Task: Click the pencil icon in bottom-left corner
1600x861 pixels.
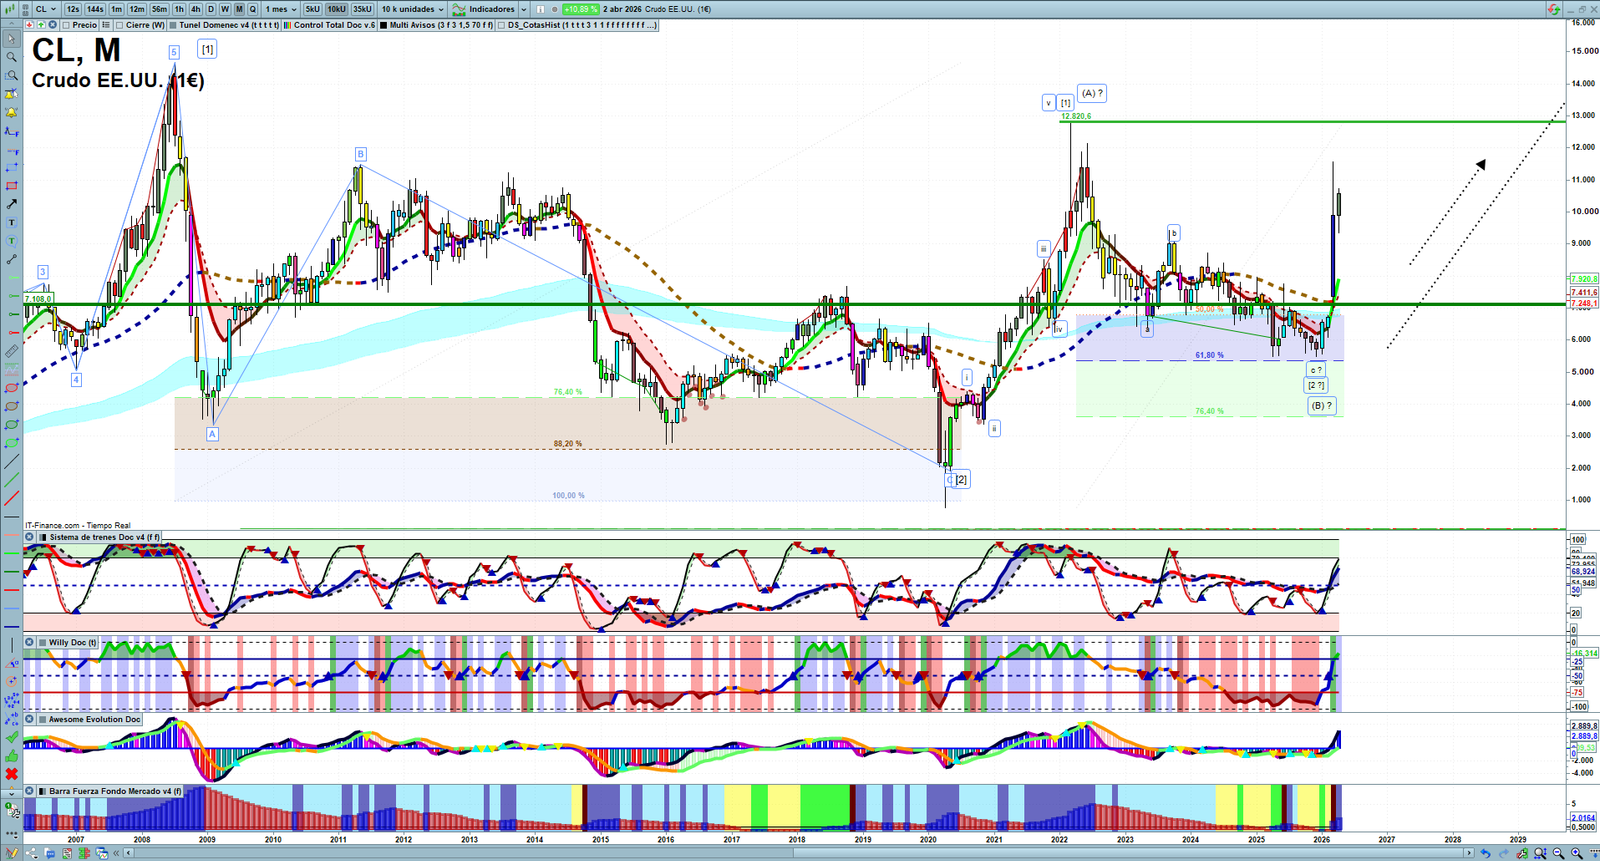Action: coord(12,853)
